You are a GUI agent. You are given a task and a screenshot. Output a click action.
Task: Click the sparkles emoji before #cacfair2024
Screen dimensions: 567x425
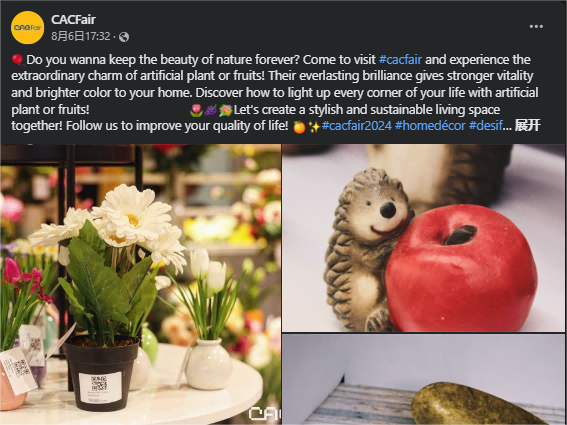pyautogui.click(x=314, y=127)
